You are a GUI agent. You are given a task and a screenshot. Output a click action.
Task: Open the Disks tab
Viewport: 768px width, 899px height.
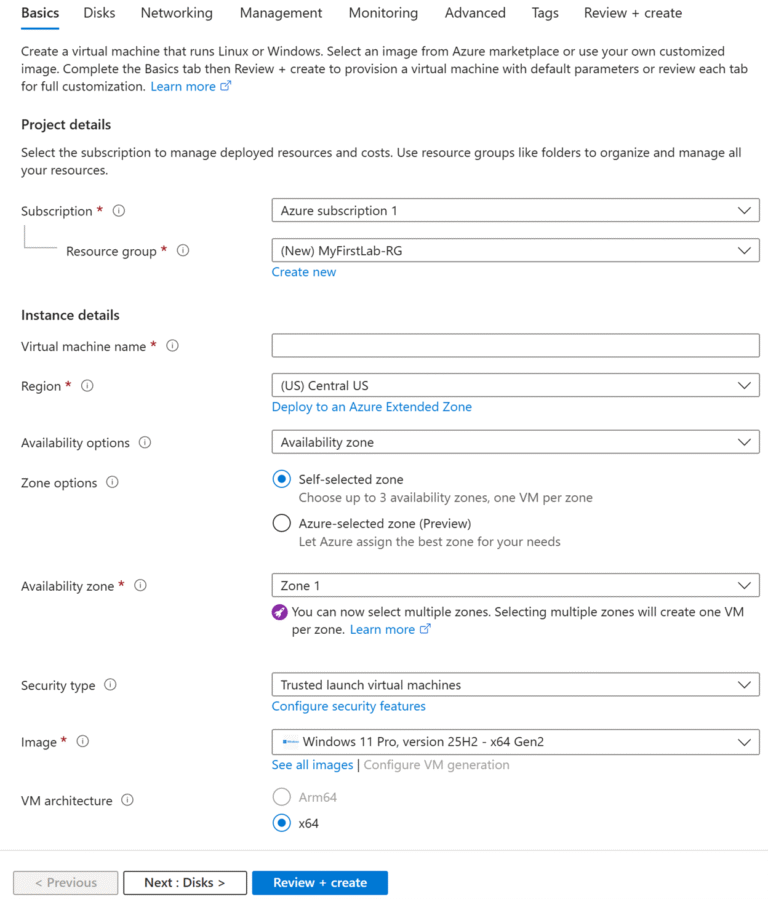tap(99, 13)
